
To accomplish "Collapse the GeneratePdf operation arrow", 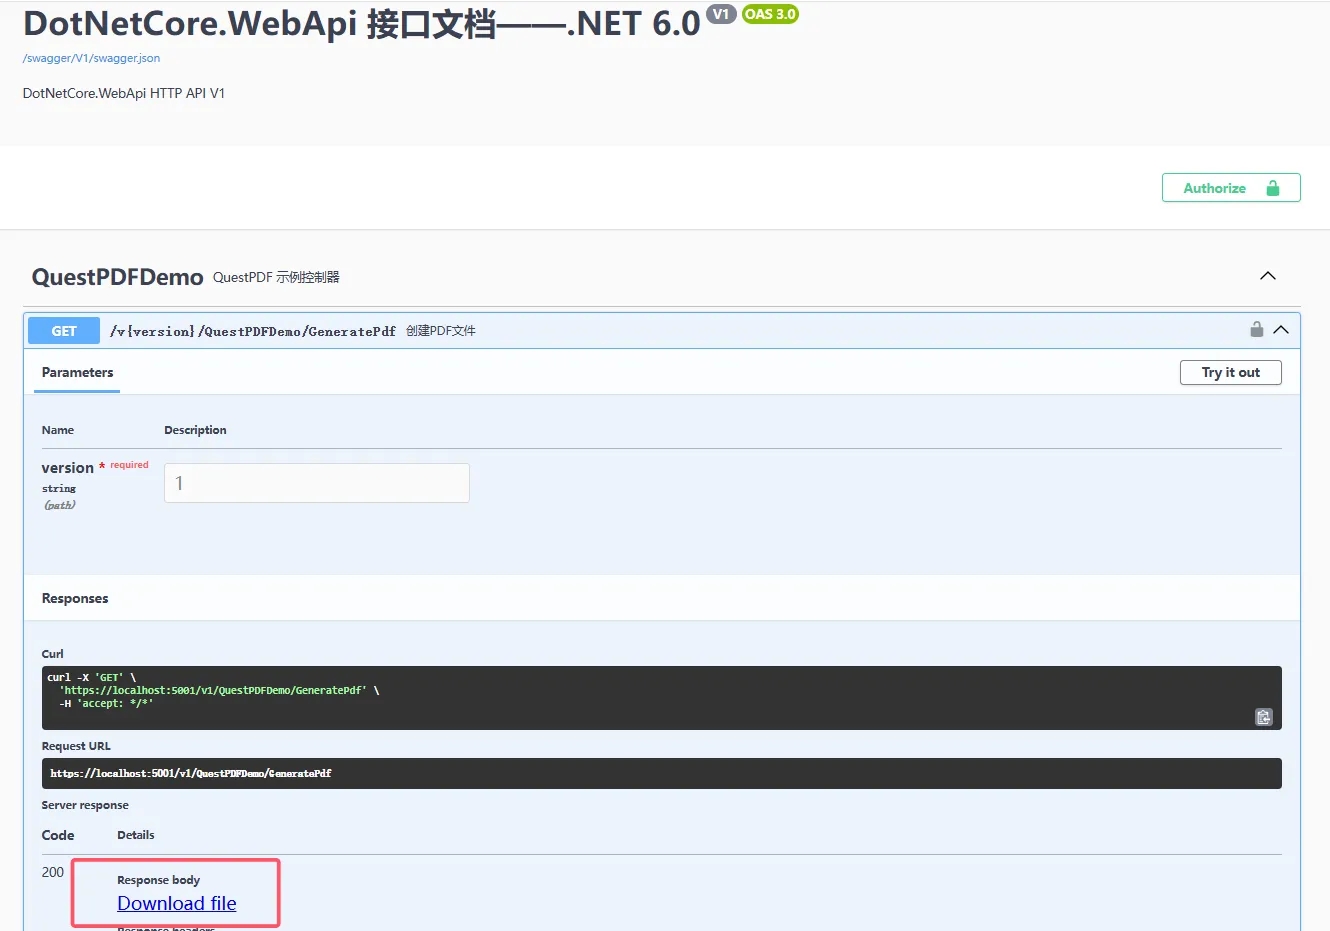I will coord(1281,330).
